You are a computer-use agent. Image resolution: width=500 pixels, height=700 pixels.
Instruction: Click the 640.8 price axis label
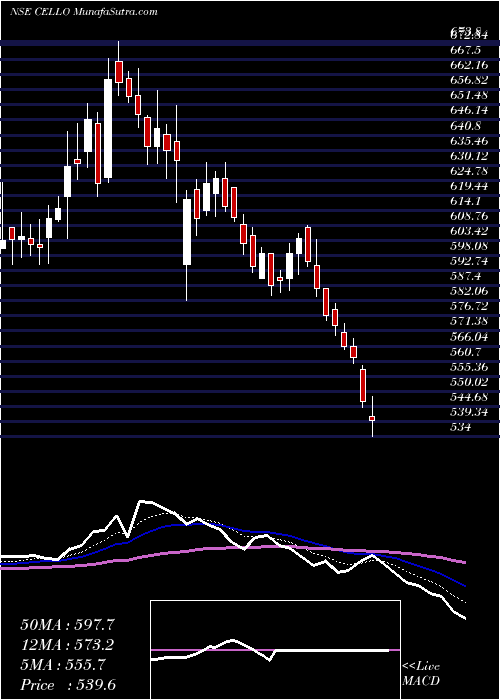[x=464, y=125]
